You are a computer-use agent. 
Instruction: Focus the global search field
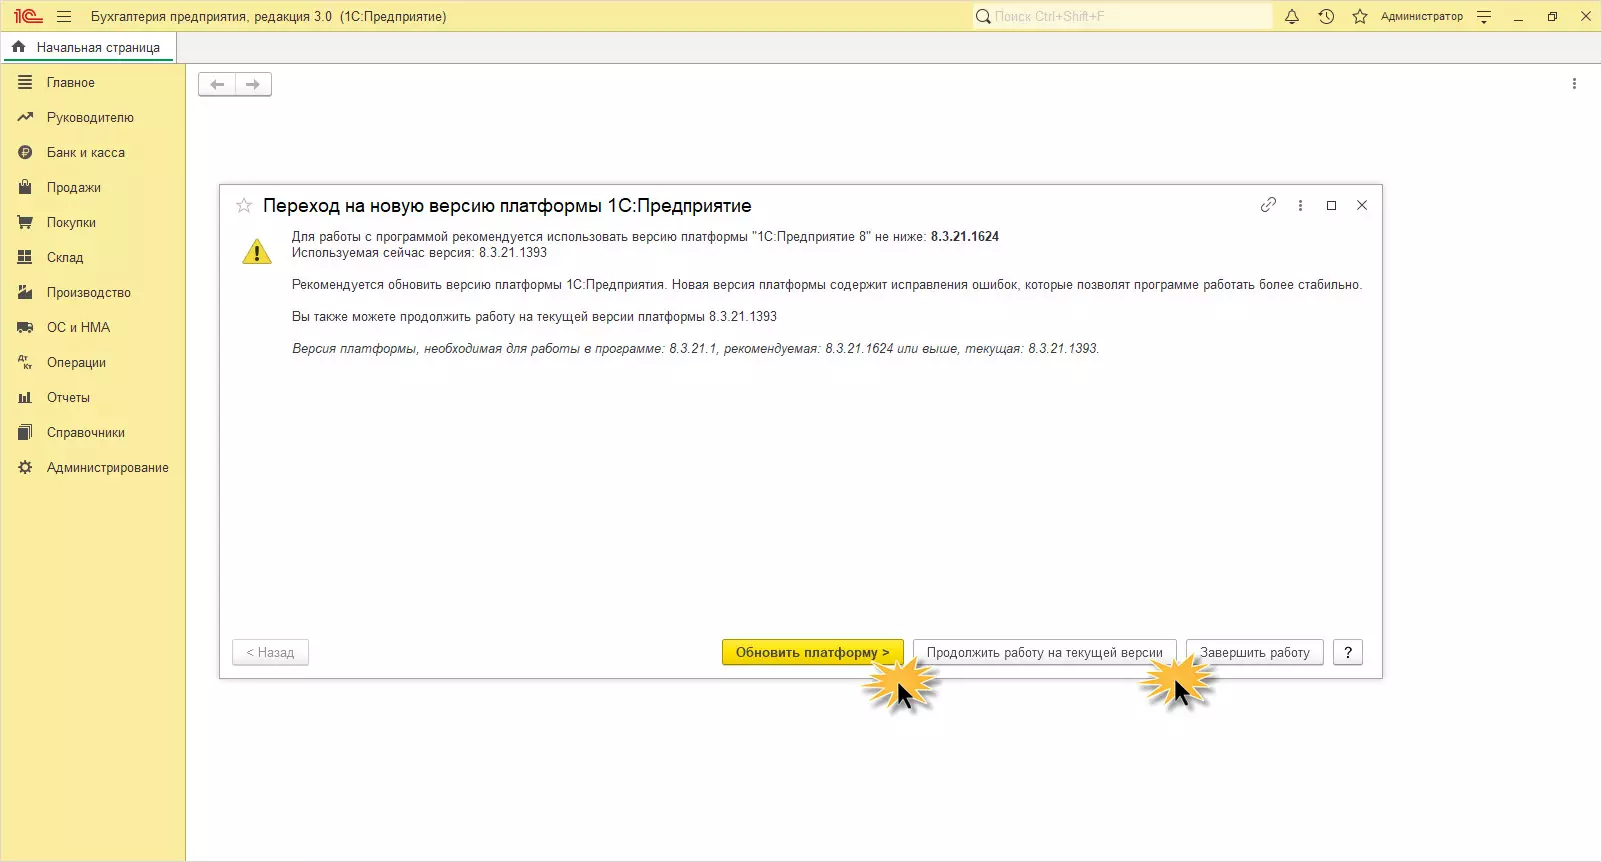coord(1122,16)
